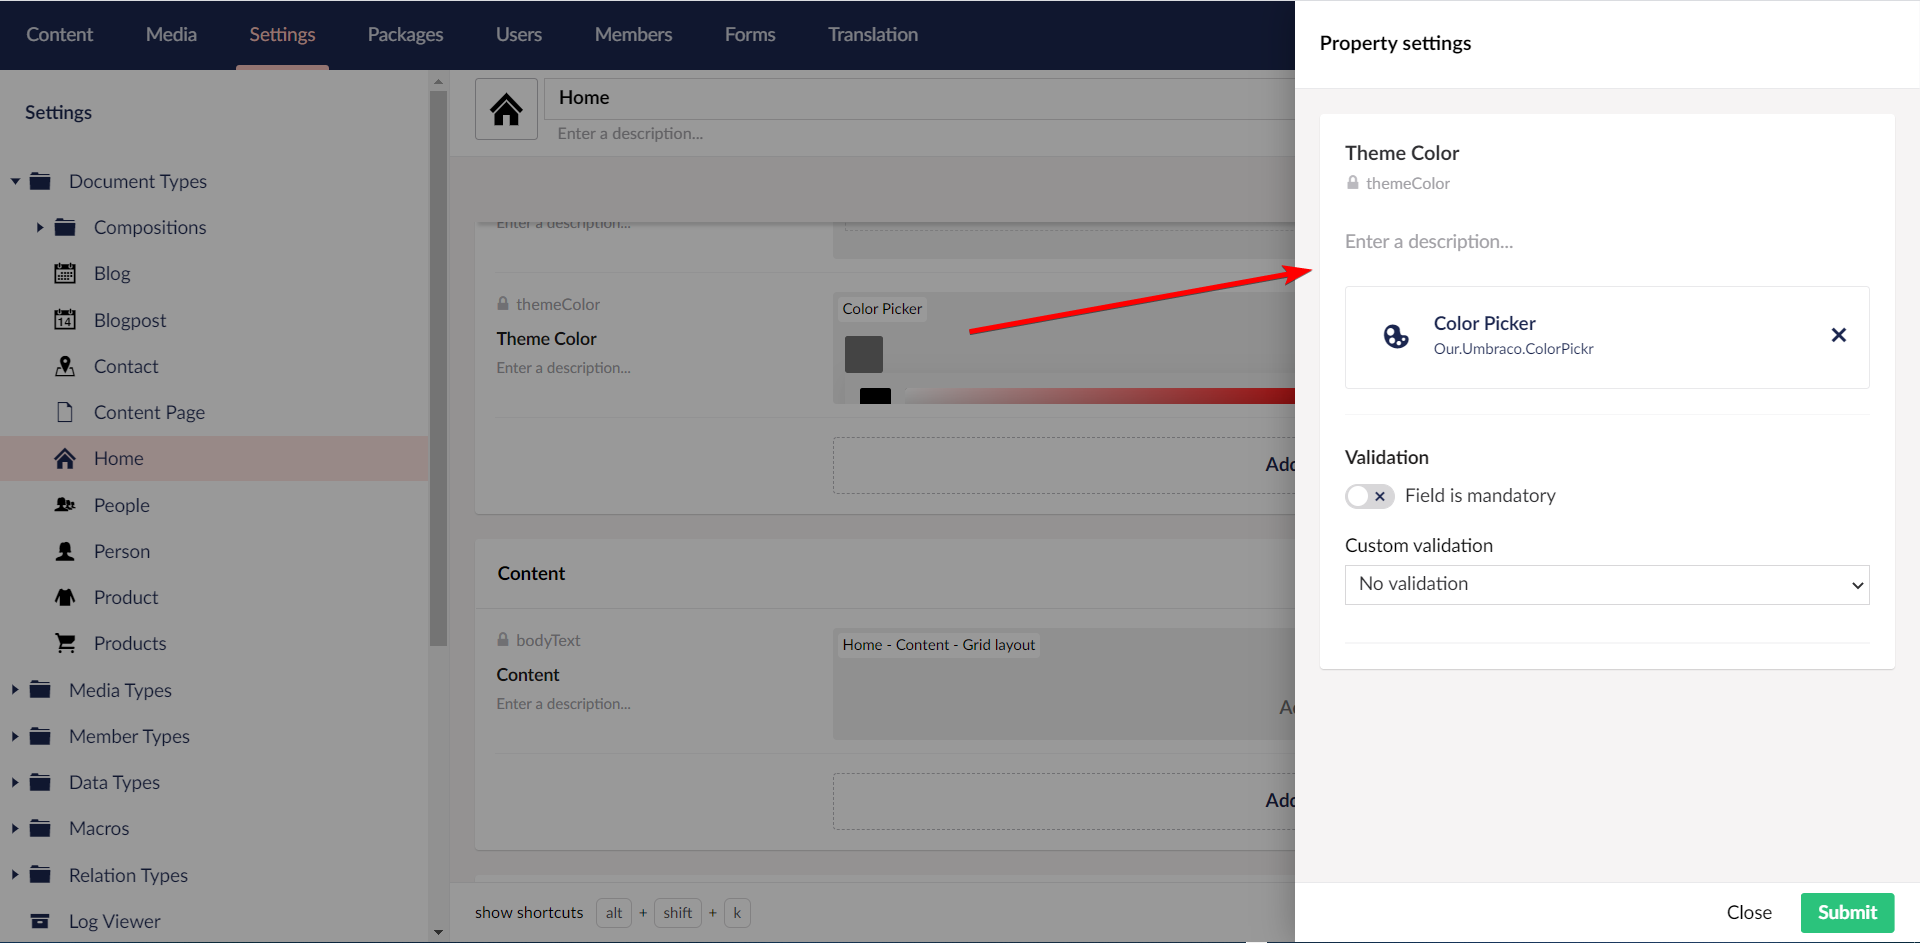Click the Color Picker palette icon
Viewport: 1920px width, 943px height.
pyautogui.click(x=1396, y=336)
